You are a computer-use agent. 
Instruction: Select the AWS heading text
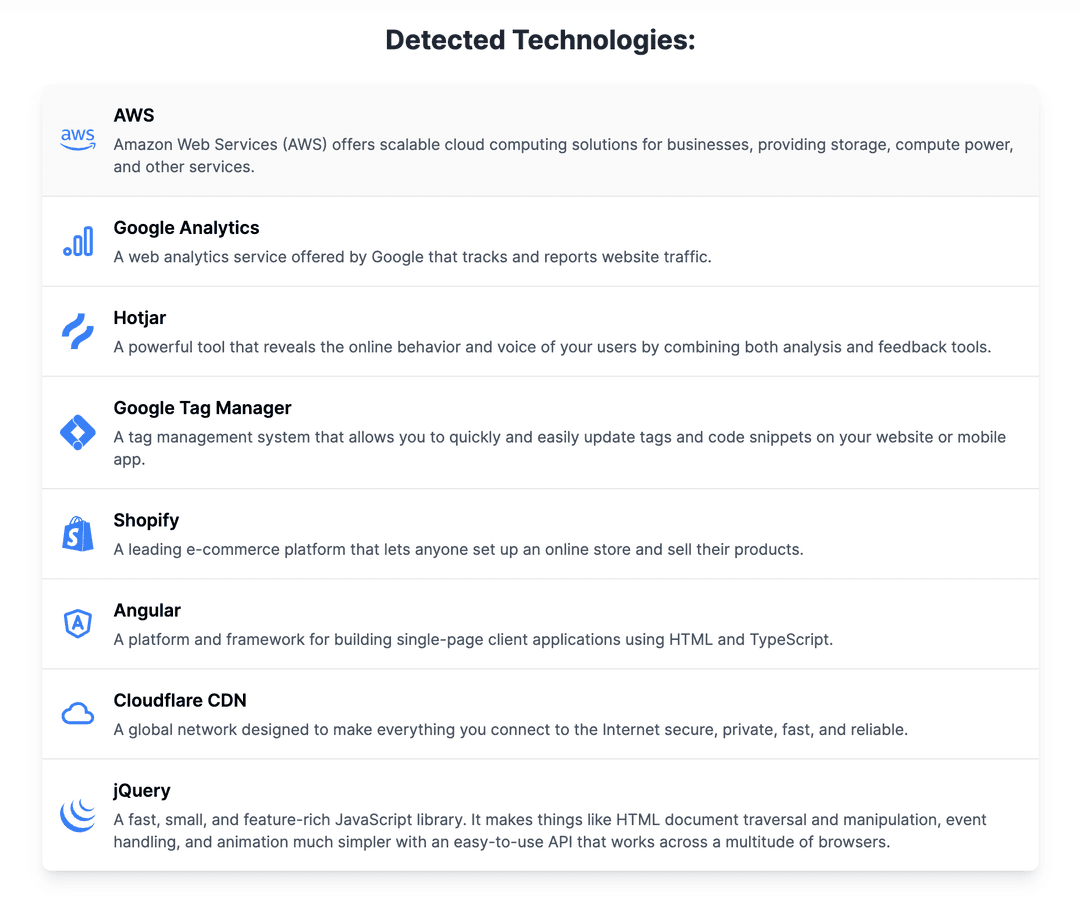pos(134,115)
